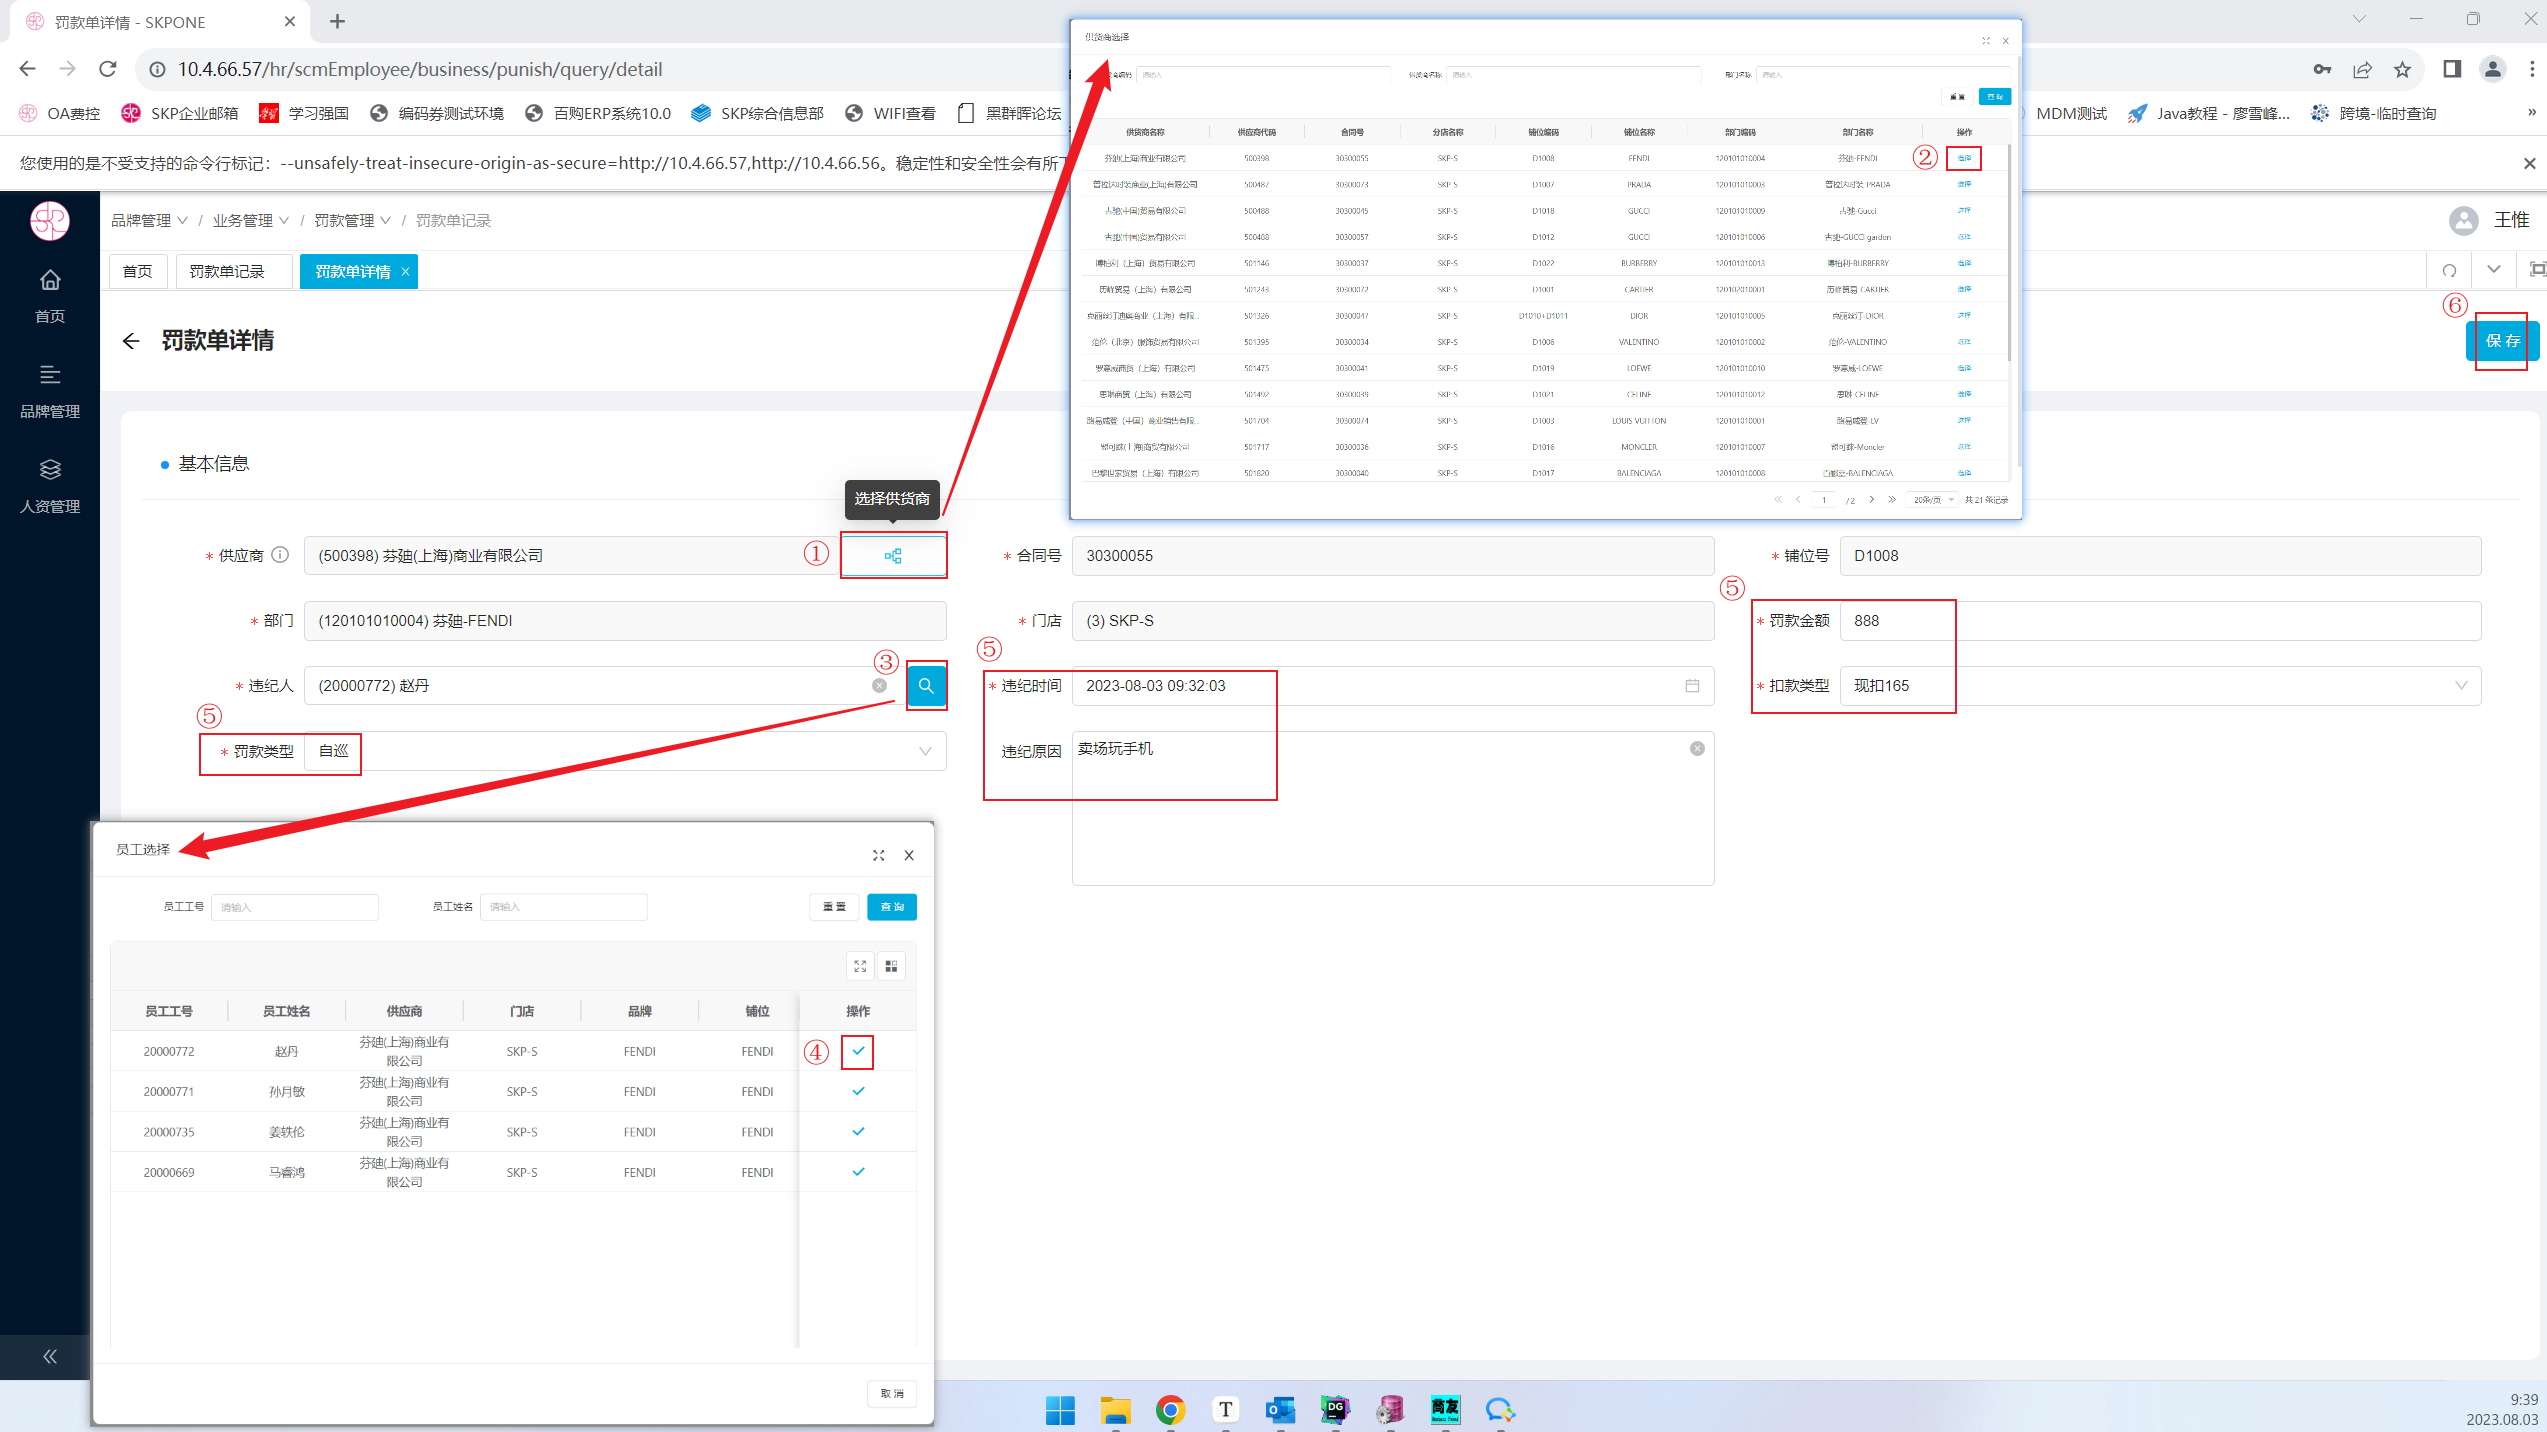This screenshot has width=2547, height=1432.
Task: Maximize the 员工选择 dialog
Action: 878,855
